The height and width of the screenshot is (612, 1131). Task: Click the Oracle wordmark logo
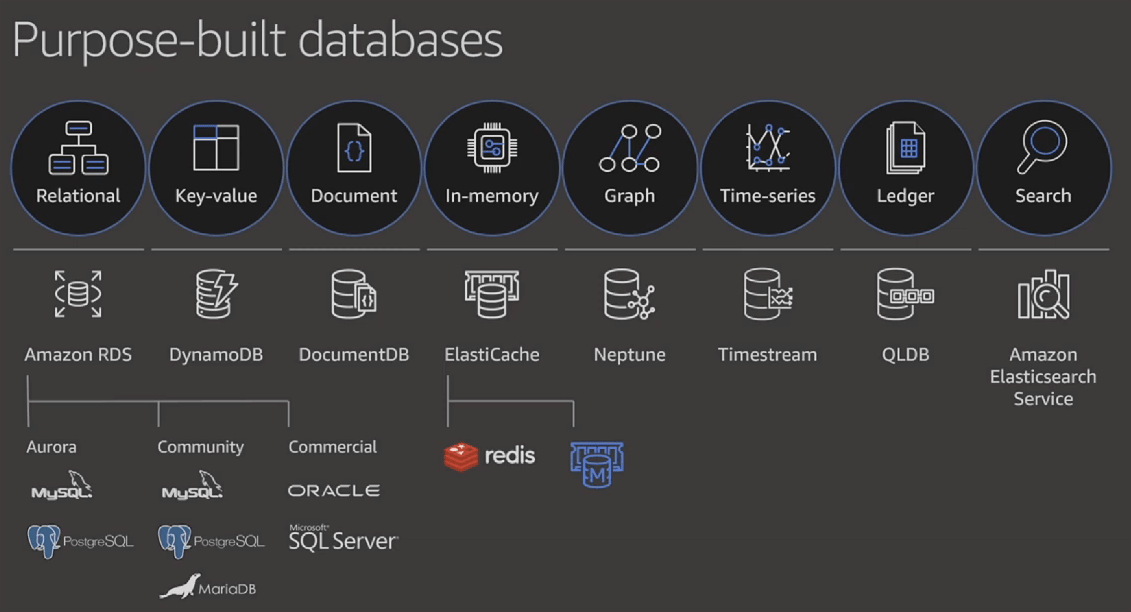pyautogui.click(x=334, y=490)
